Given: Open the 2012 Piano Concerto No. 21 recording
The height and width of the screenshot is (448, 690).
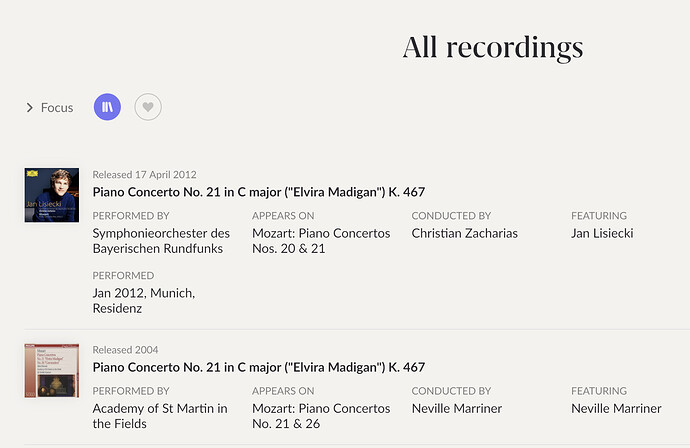Looking at the screenshot, I should click(259, 192).
